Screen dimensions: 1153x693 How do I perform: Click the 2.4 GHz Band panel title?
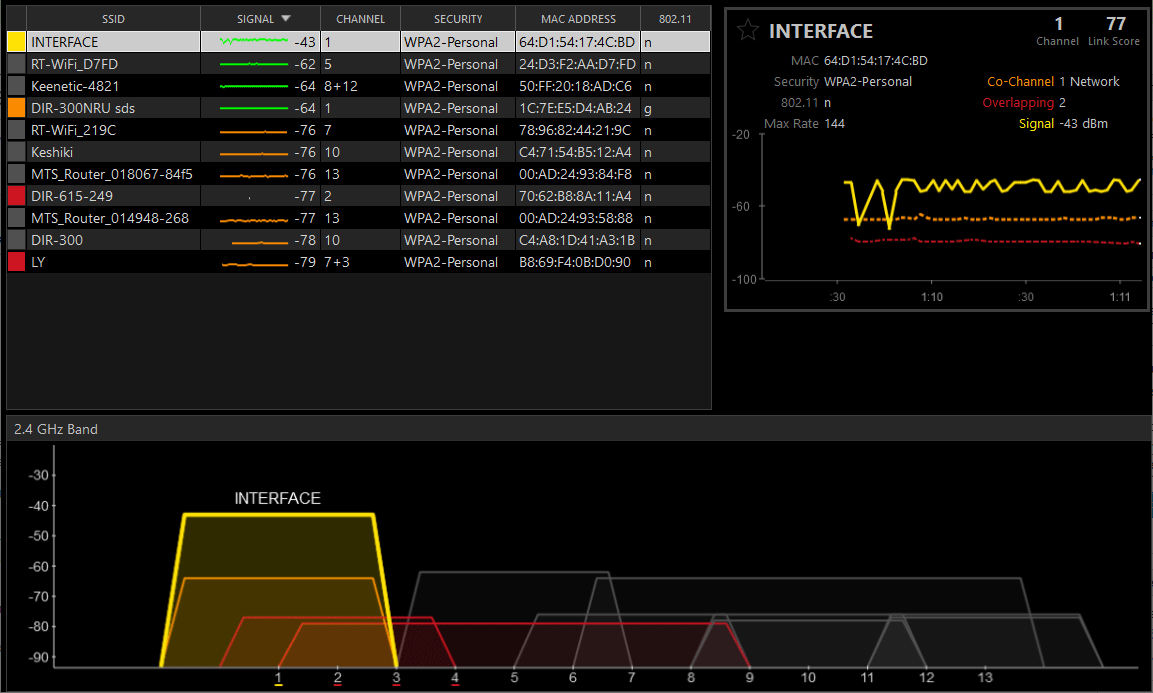[x=56, y=429]
